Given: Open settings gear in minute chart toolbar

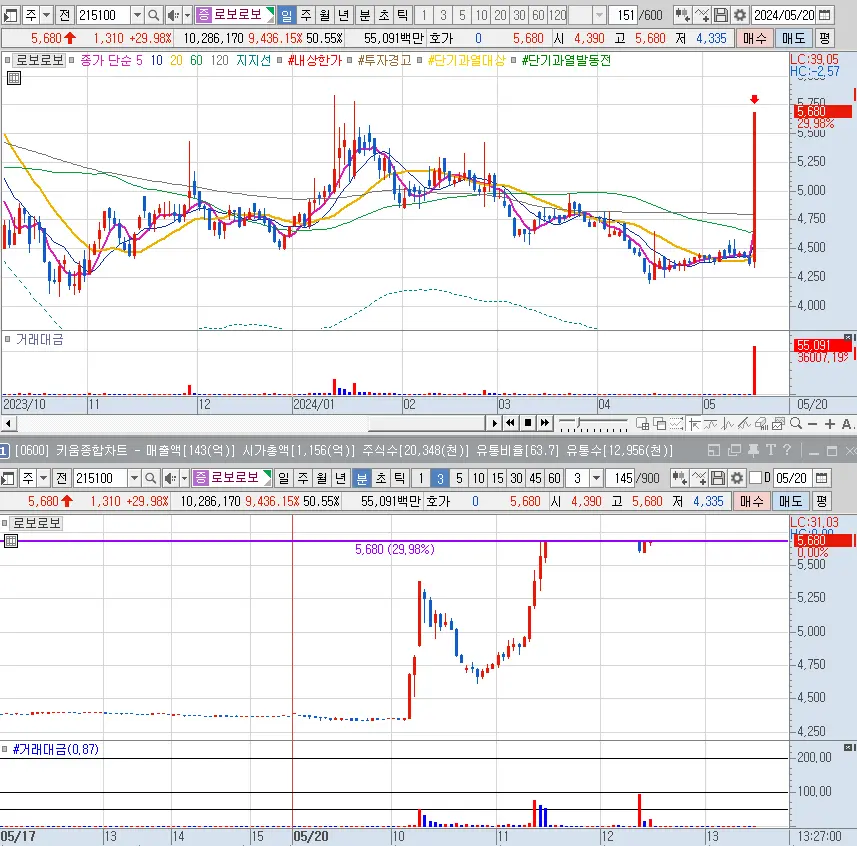Looking at the screenshot, I should (x=737, y=478).
